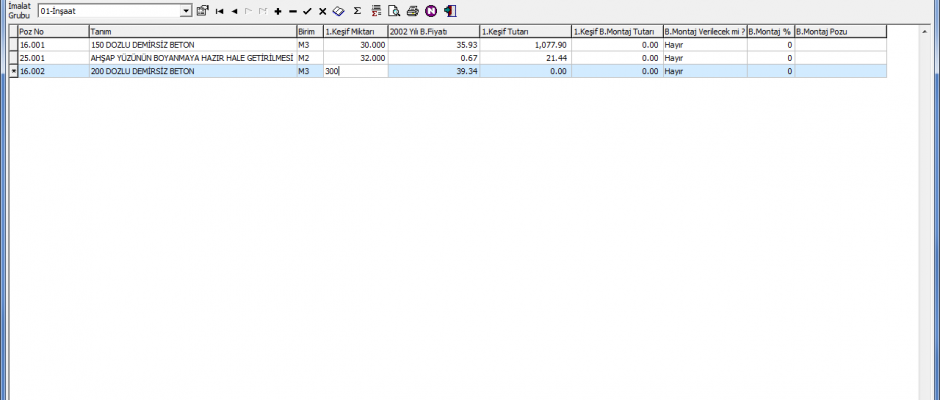Select row 25.001 via its row indicator
The image size is (940, 400).
coord(13,58)
